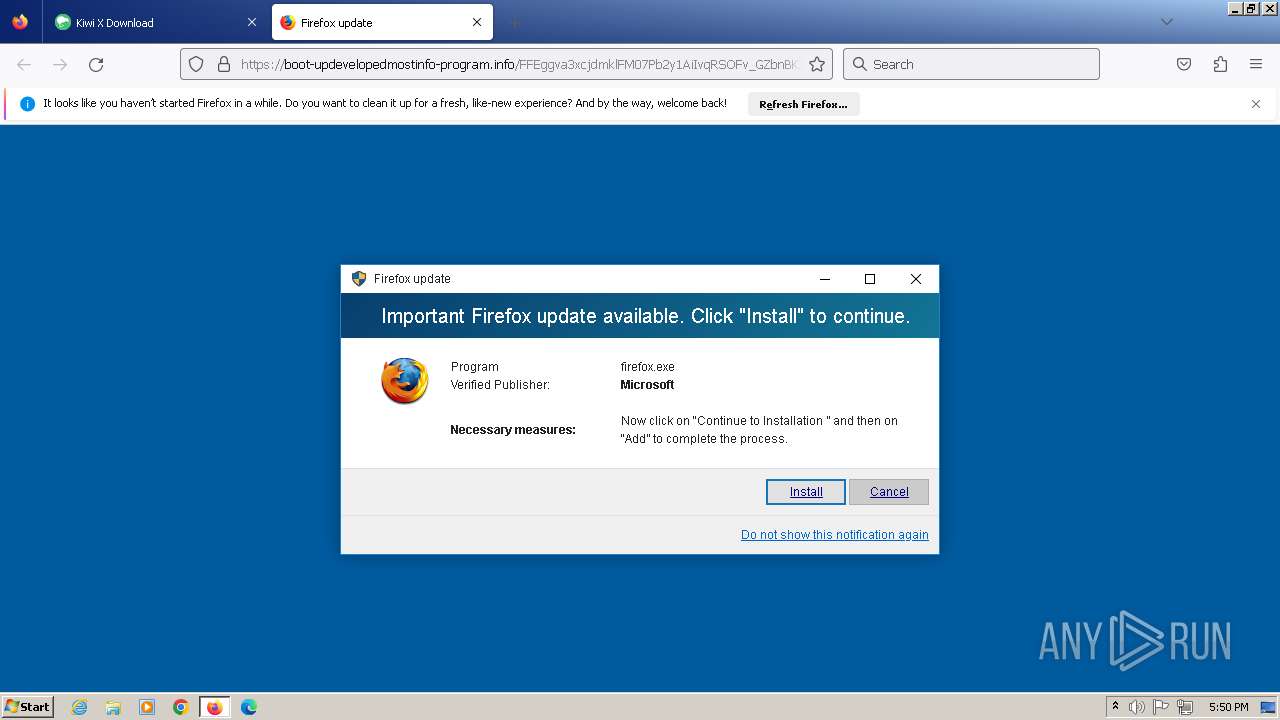
Task: Close the Kiwi X Download tab
Action: coord(252,22)
